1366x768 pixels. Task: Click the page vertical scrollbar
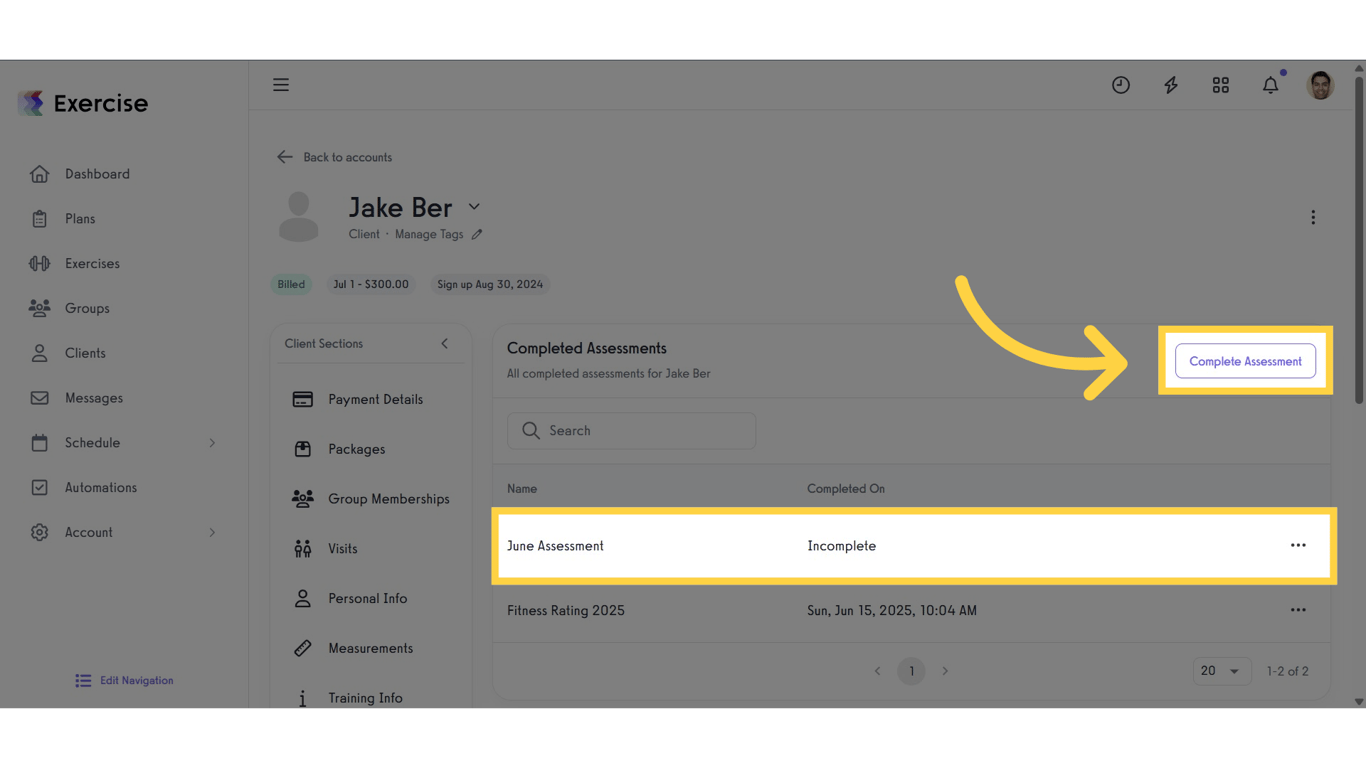1359,240
